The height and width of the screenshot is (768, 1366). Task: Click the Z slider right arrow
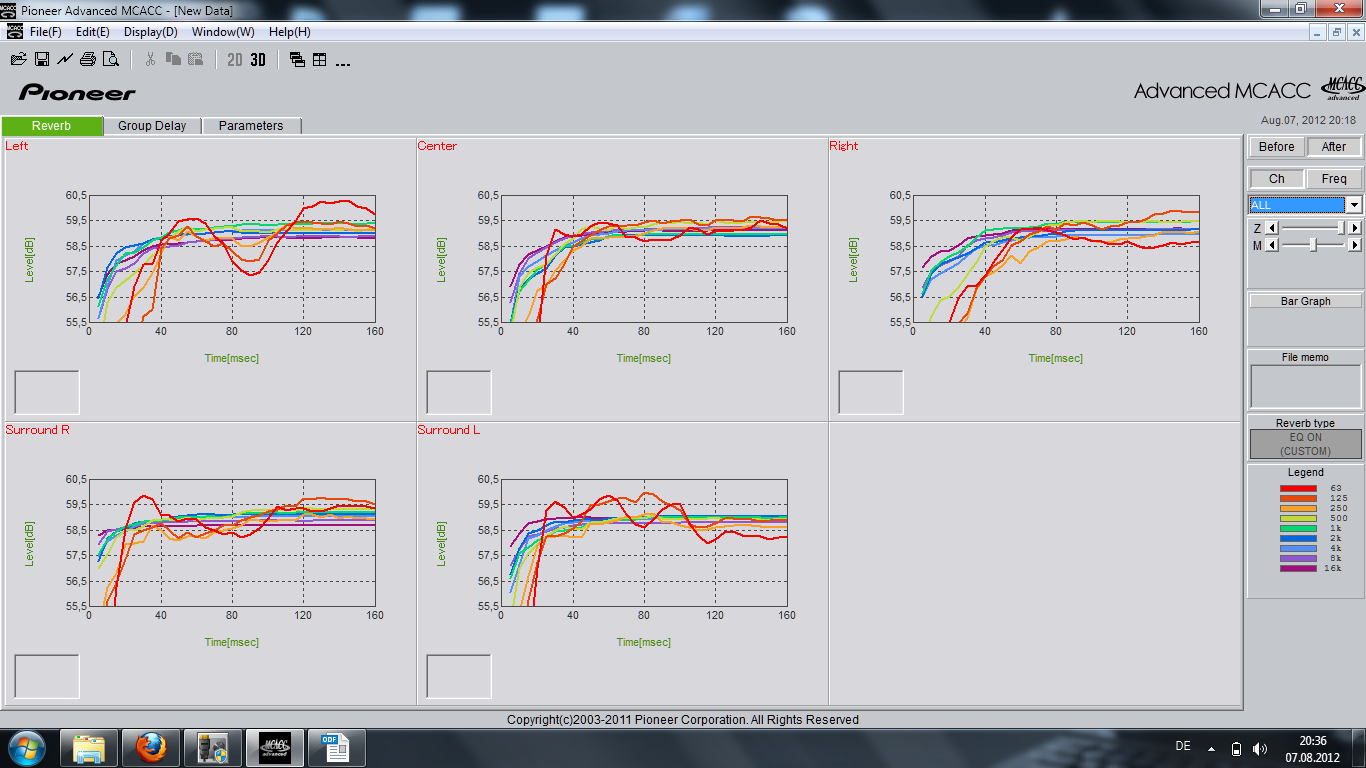pyautogui.click(x=1355, y=228)
